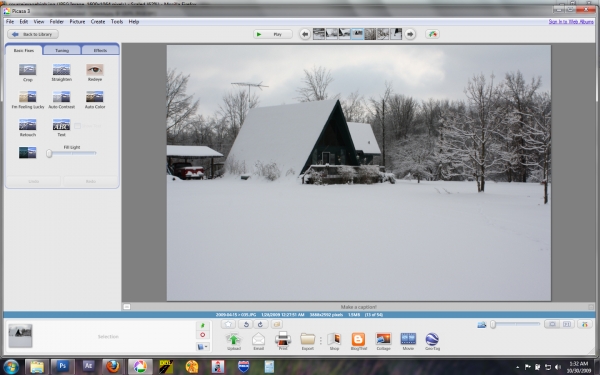Switch to the Tuning tab
Image resolution: width=600 pixels, height=375 pixels.
(62, 50)
